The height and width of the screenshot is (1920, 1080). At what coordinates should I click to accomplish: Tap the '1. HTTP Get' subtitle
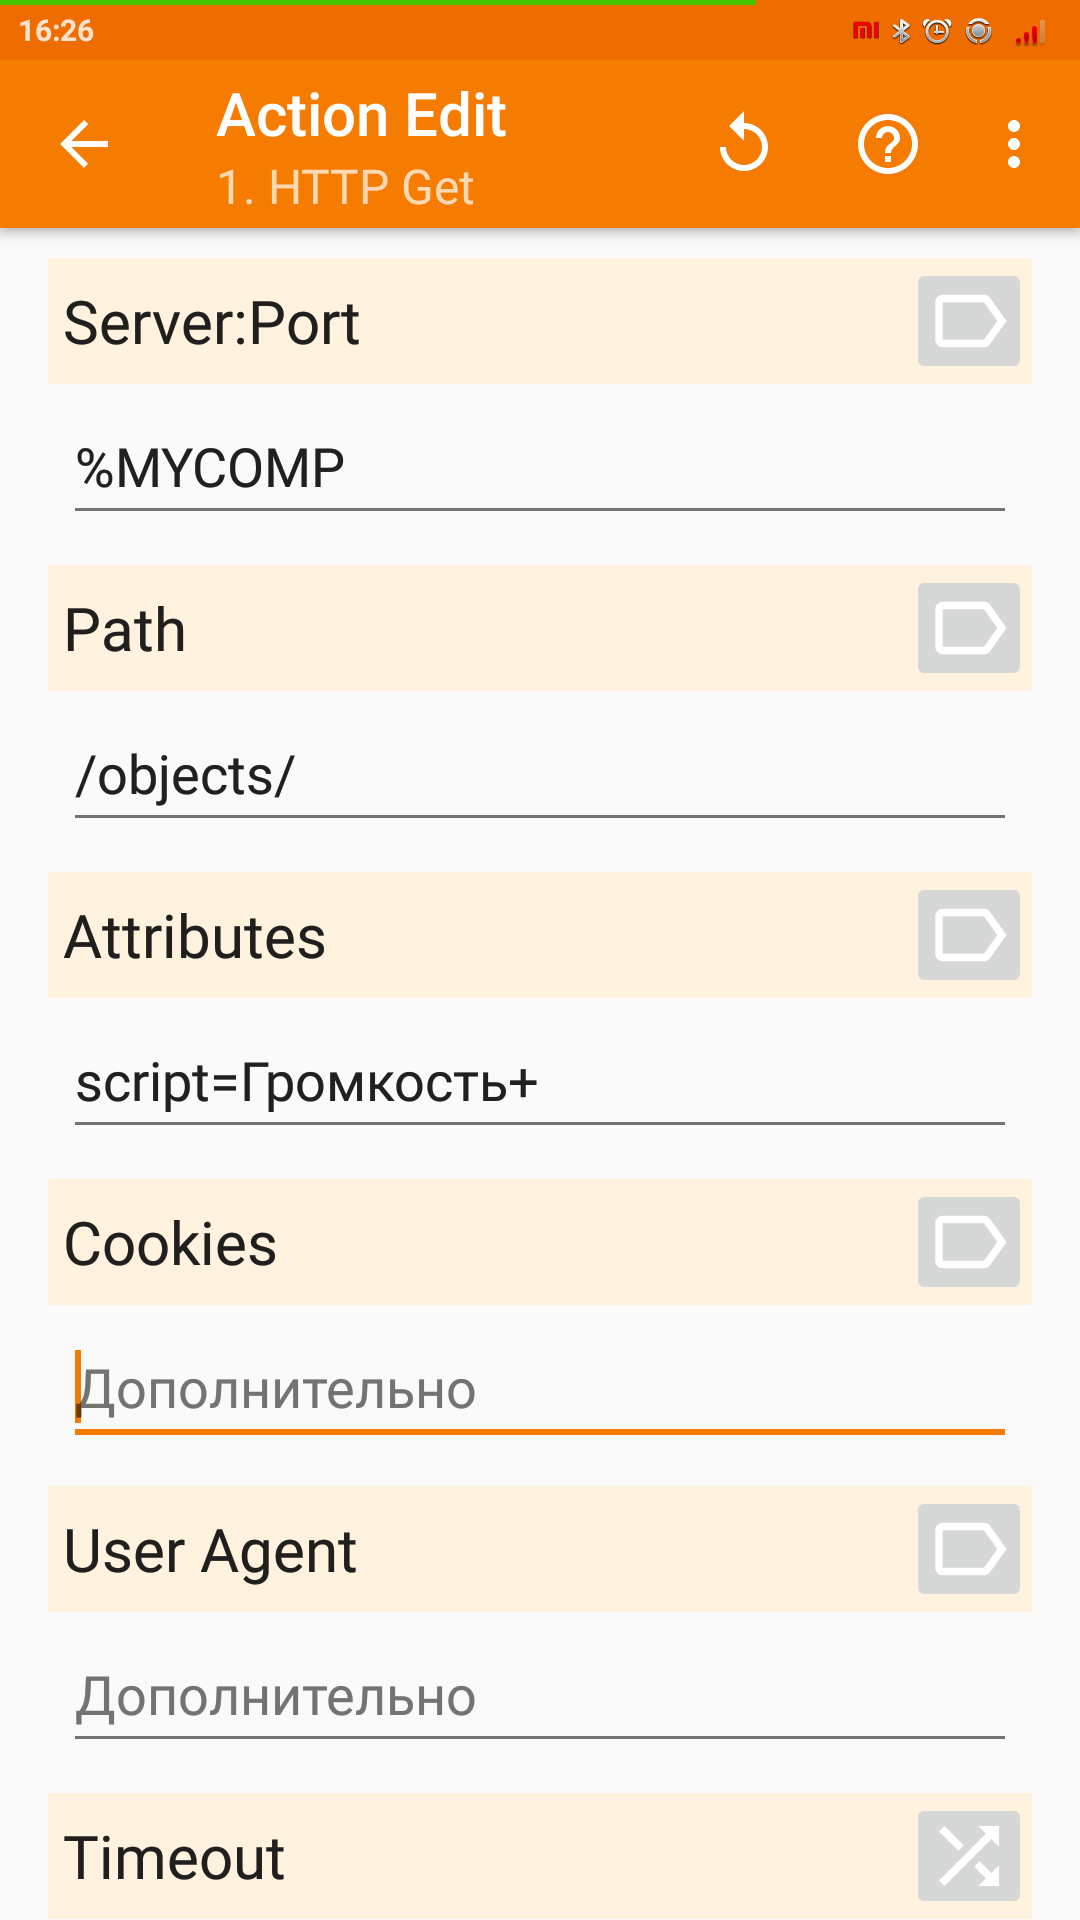coord(345,187)
